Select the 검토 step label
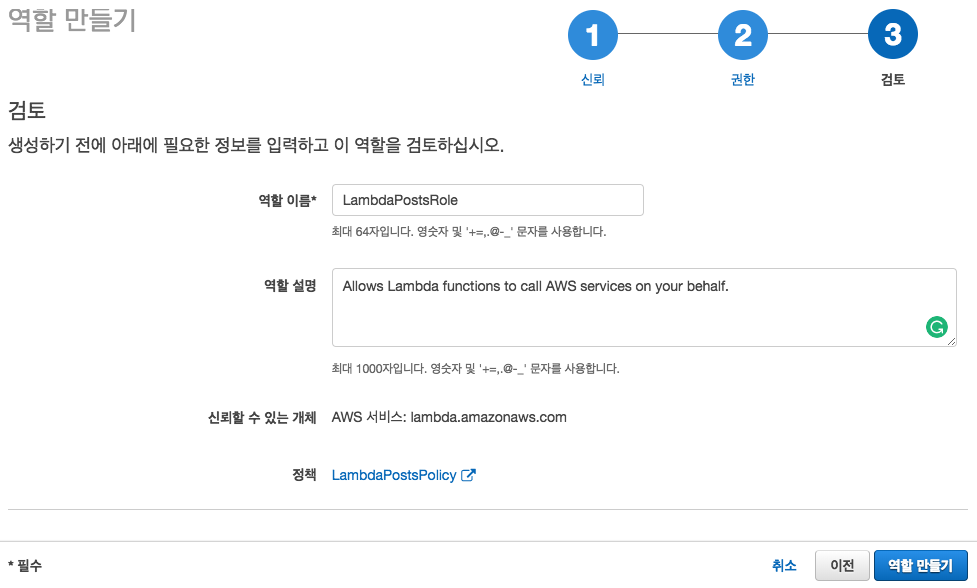This screenshot has height=588, width=977. click(893, 80)
